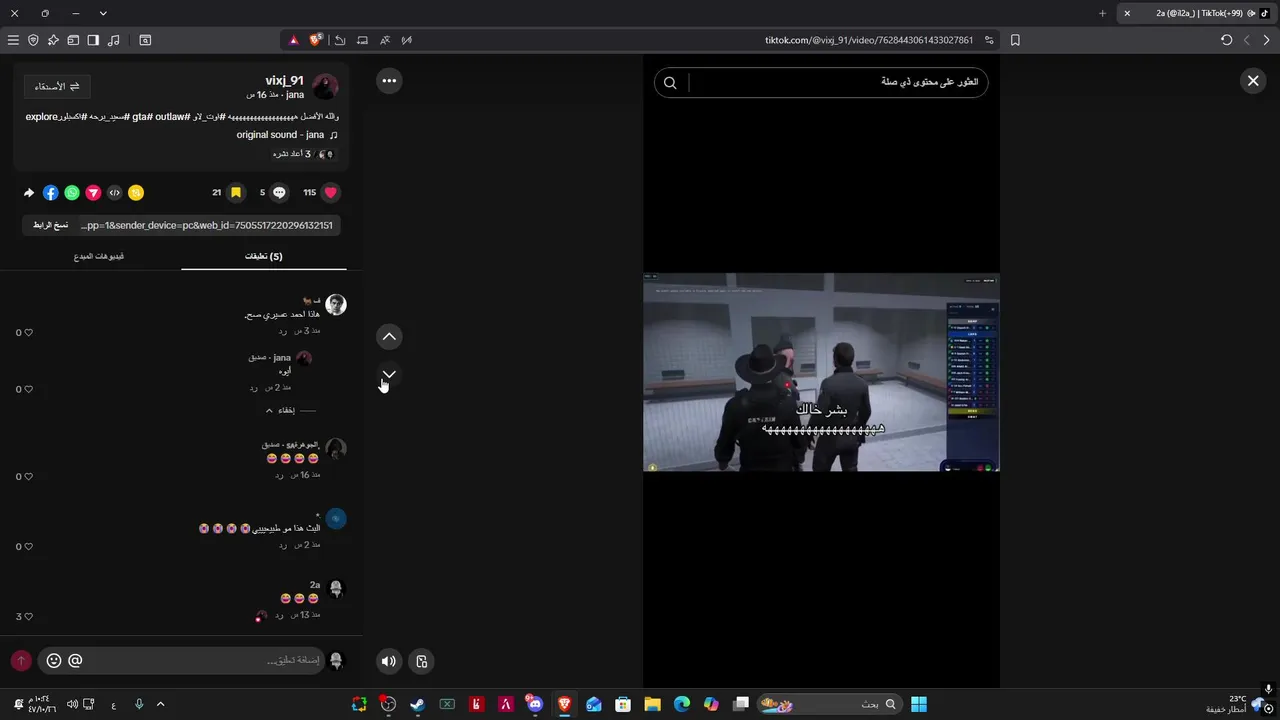Open Discord from the taskbar

[x=535, y=704]
